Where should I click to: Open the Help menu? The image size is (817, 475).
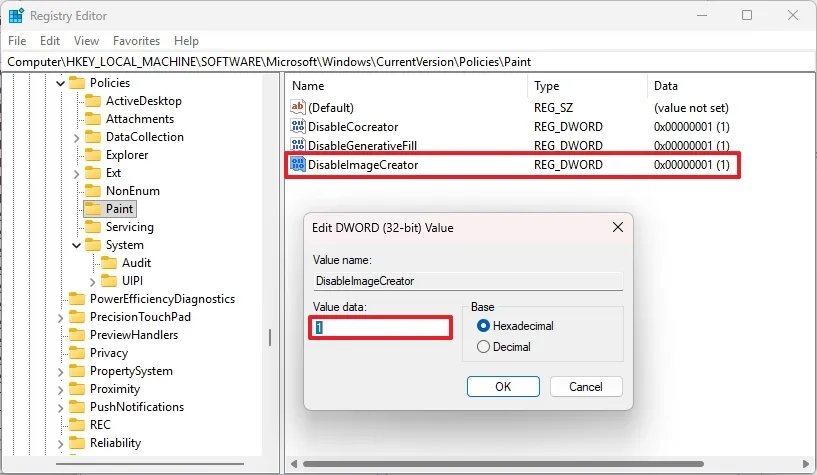[187, 41]
